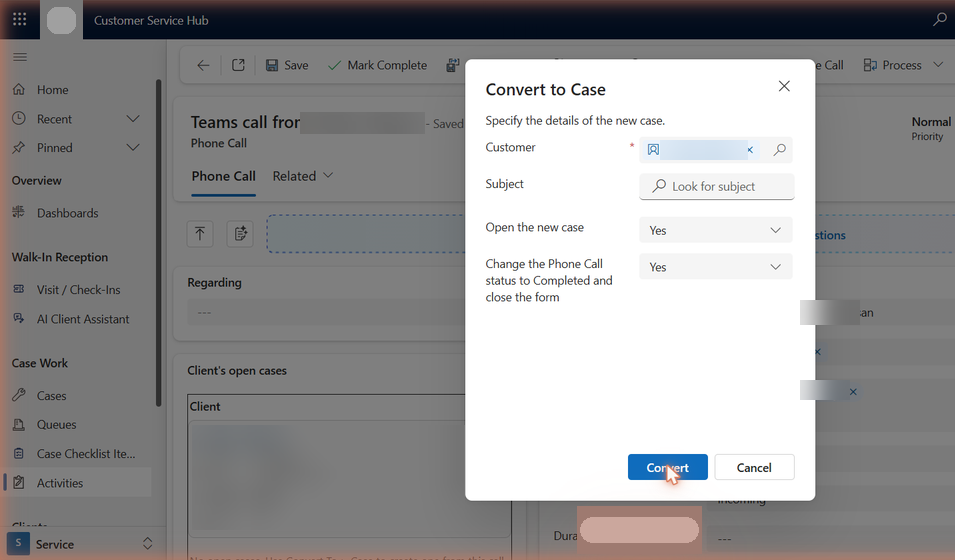Image resolution: width=955 pixels, height=560 pixels.
Task: Go to Home in the sidebar
Action: (x=52, y=90)
